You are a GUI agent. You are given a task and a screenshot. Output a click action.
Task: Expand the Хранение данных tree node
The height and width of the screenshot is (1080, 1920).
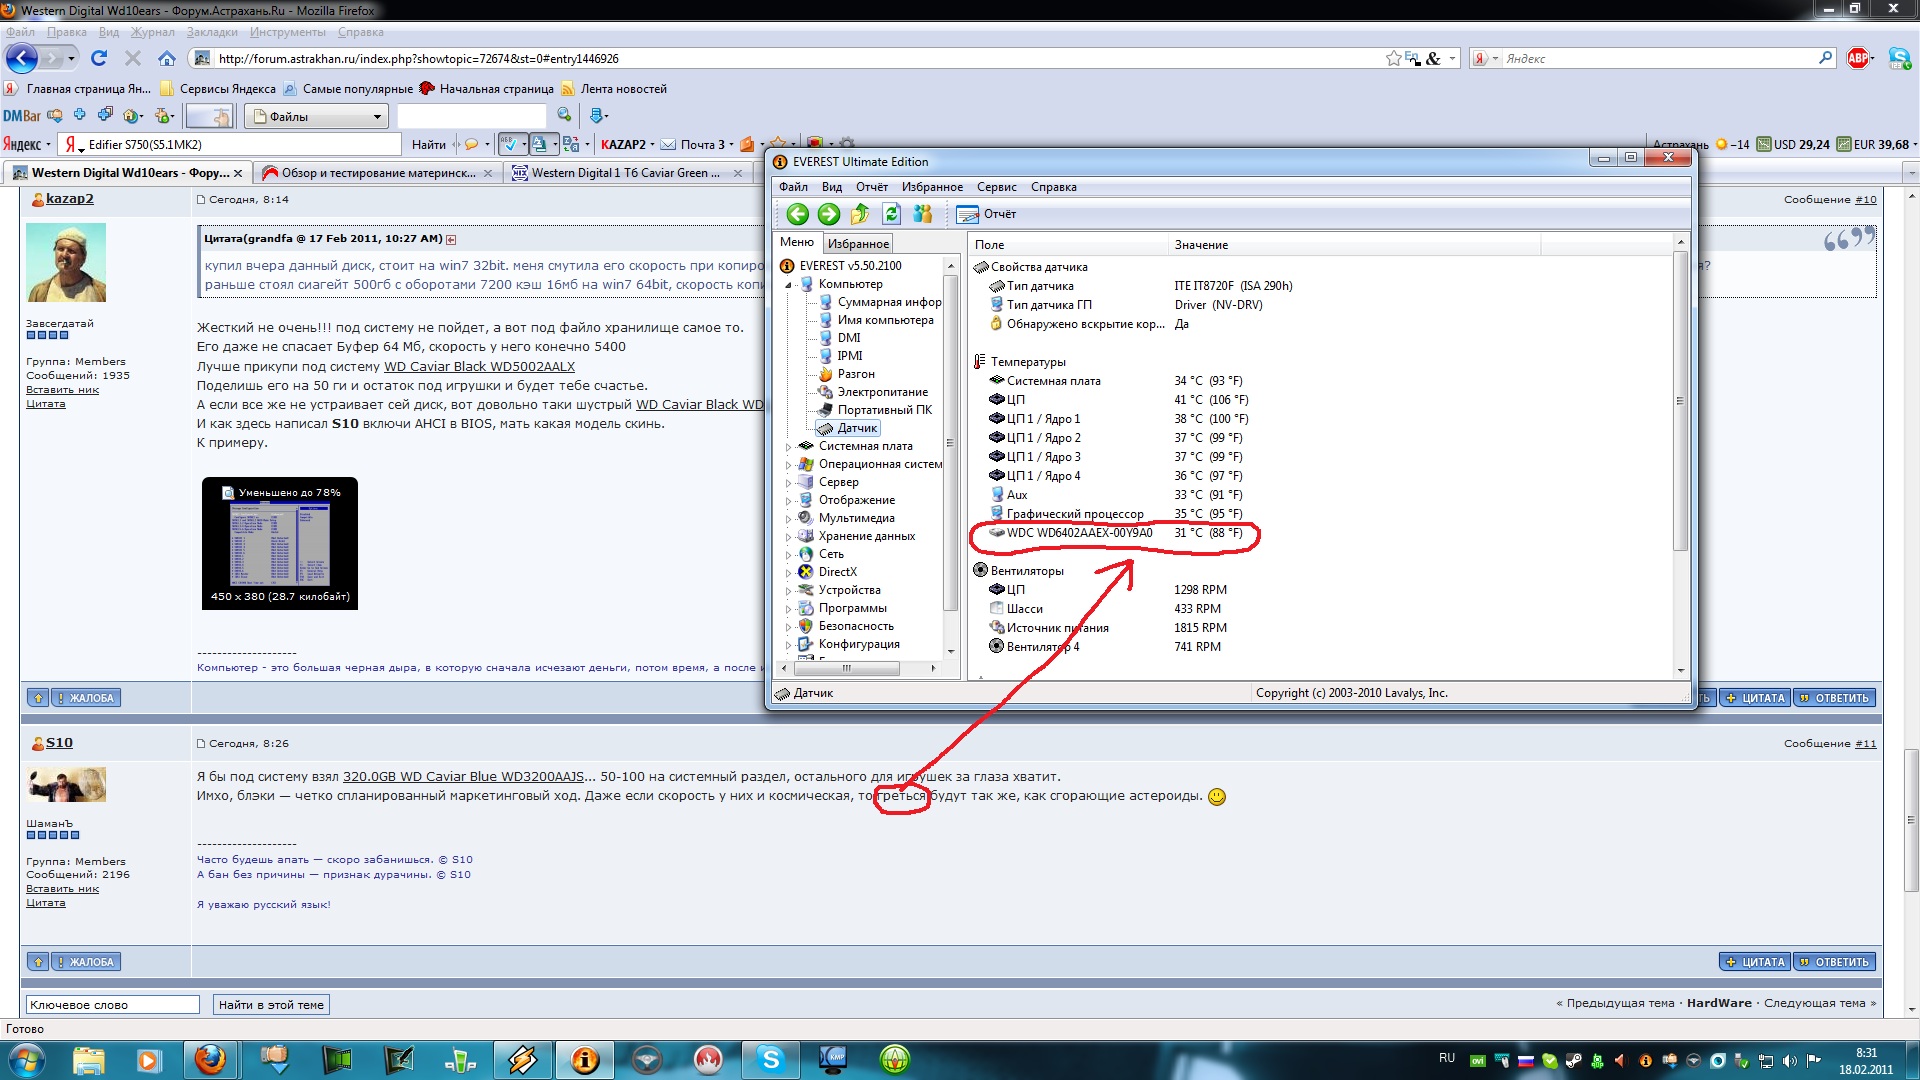[x=788, y=537]
